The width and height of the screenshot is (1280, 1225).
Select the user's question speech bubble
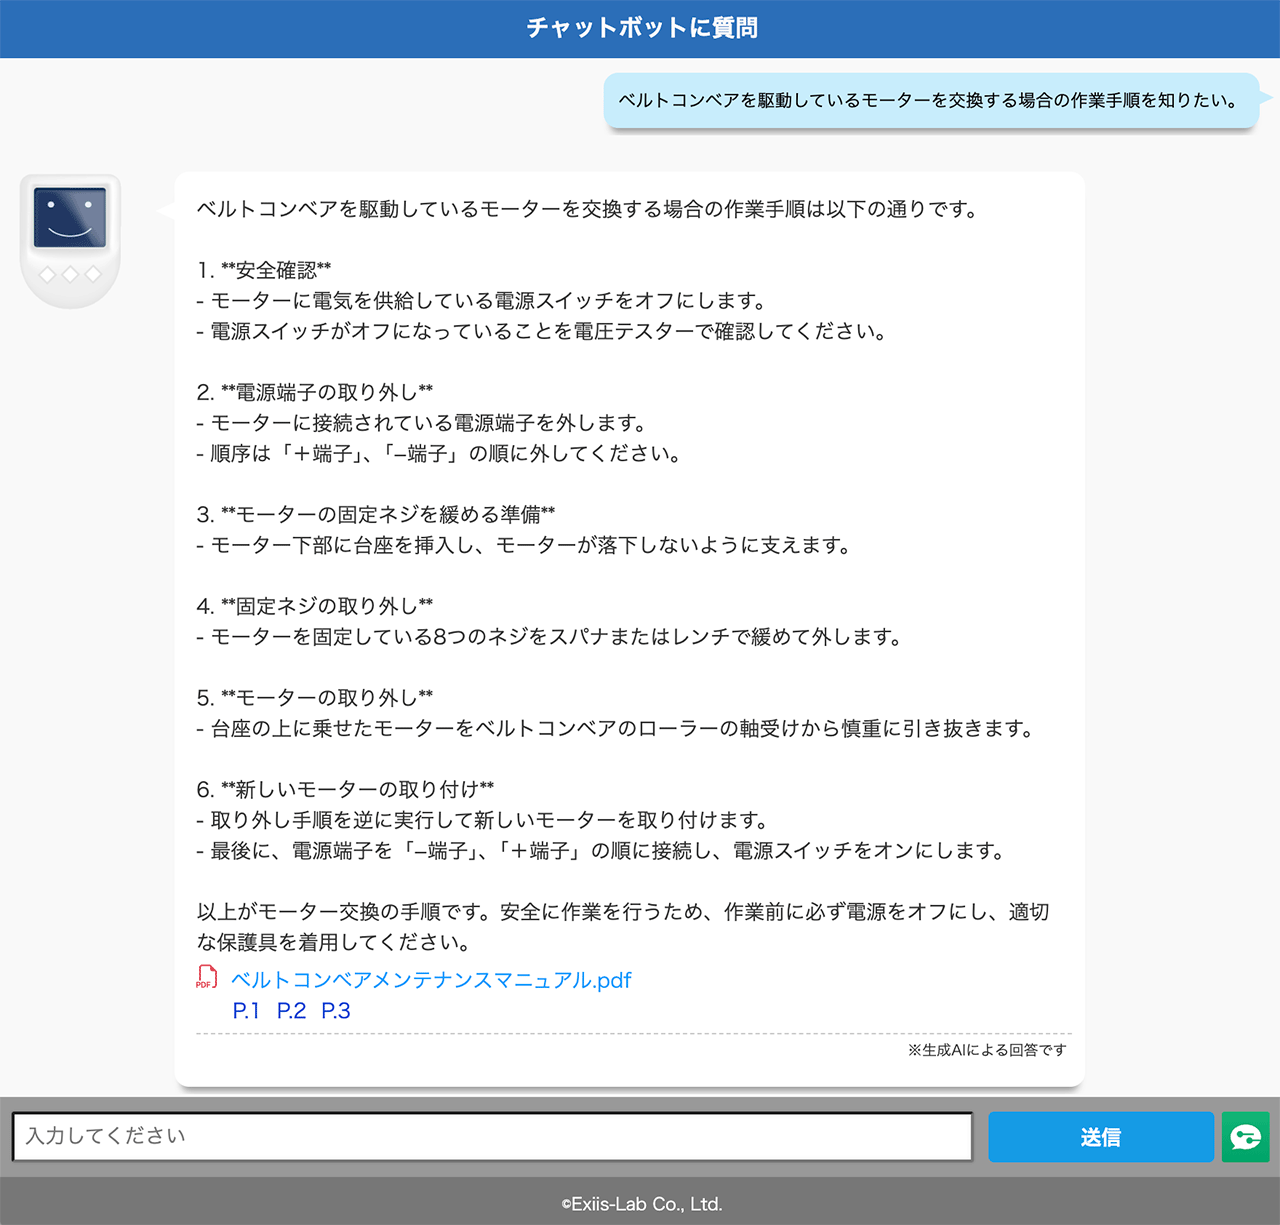coord(930,100)
